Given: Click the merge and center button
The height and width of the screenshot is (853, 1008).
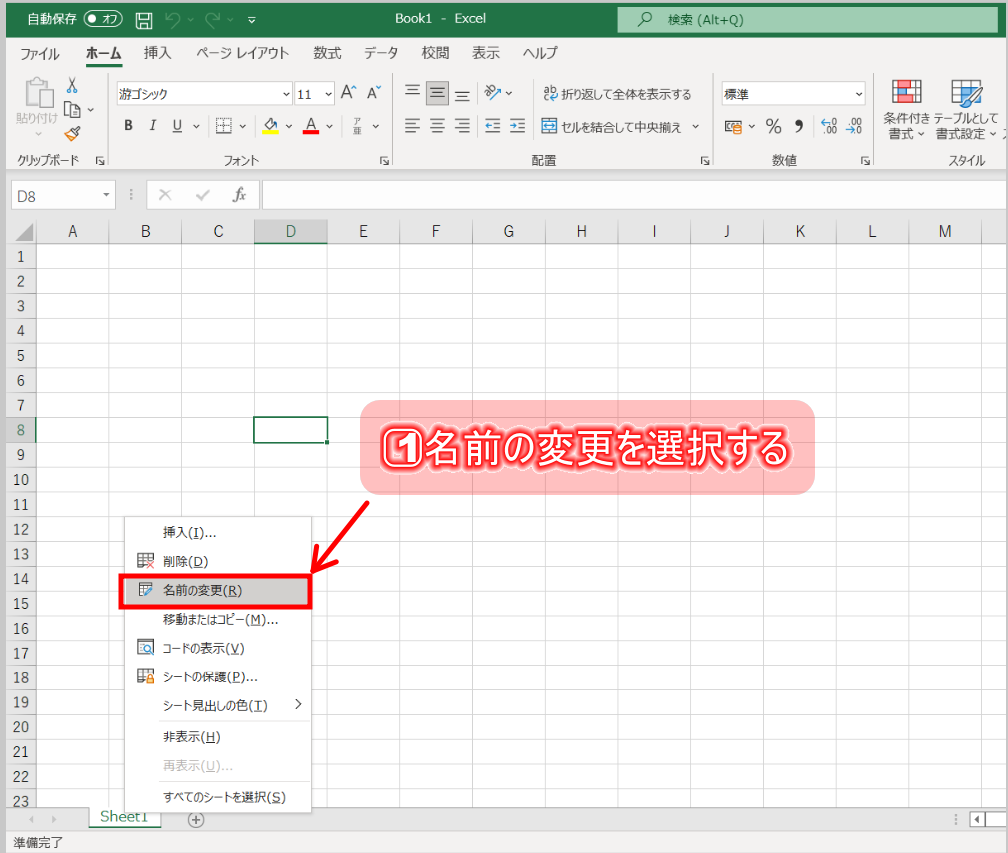Looking at the screenshot, I should point(611,126).
